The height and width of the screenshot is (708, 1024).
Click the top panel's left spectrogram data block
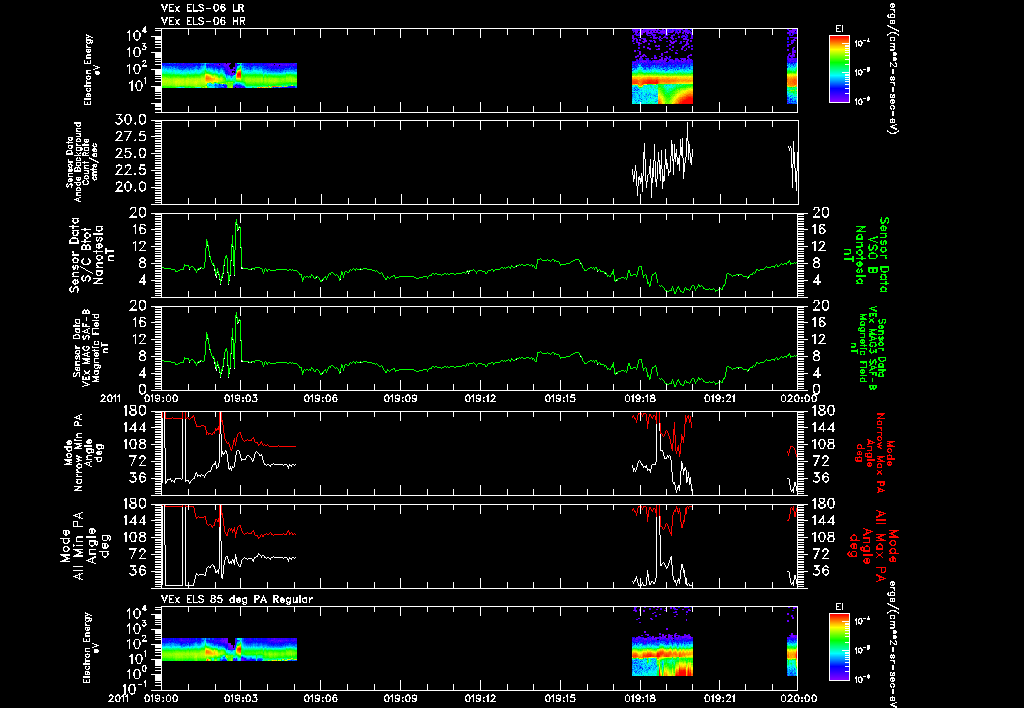click(x=229, y=75)
